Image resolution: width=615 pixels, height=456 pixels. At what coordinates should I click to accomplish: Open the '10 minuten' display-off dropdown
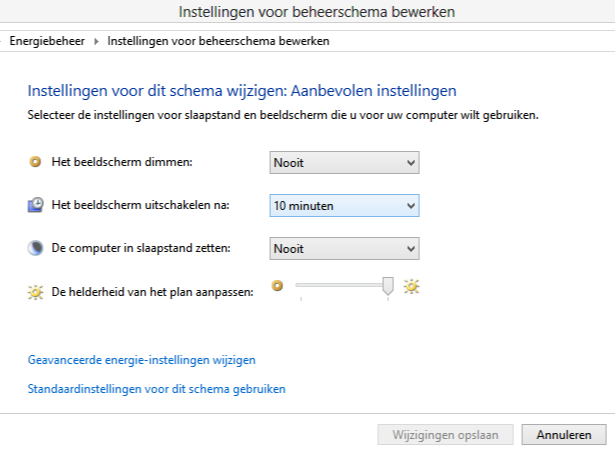click(344, 205)
